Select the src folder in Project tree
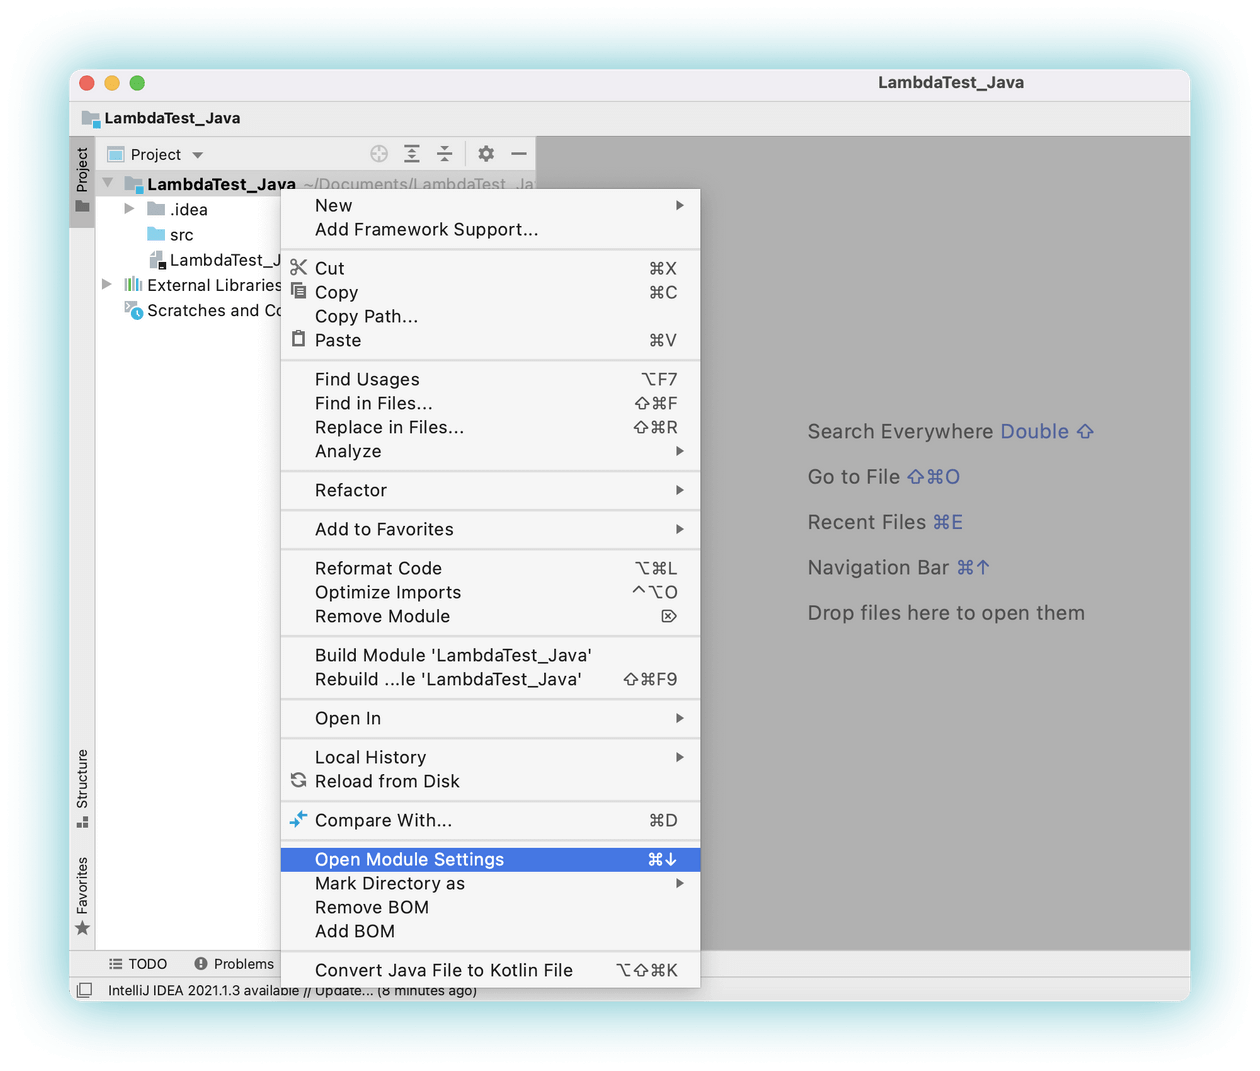This screenshot has width=1260, height=1071. tap(175, 234)
